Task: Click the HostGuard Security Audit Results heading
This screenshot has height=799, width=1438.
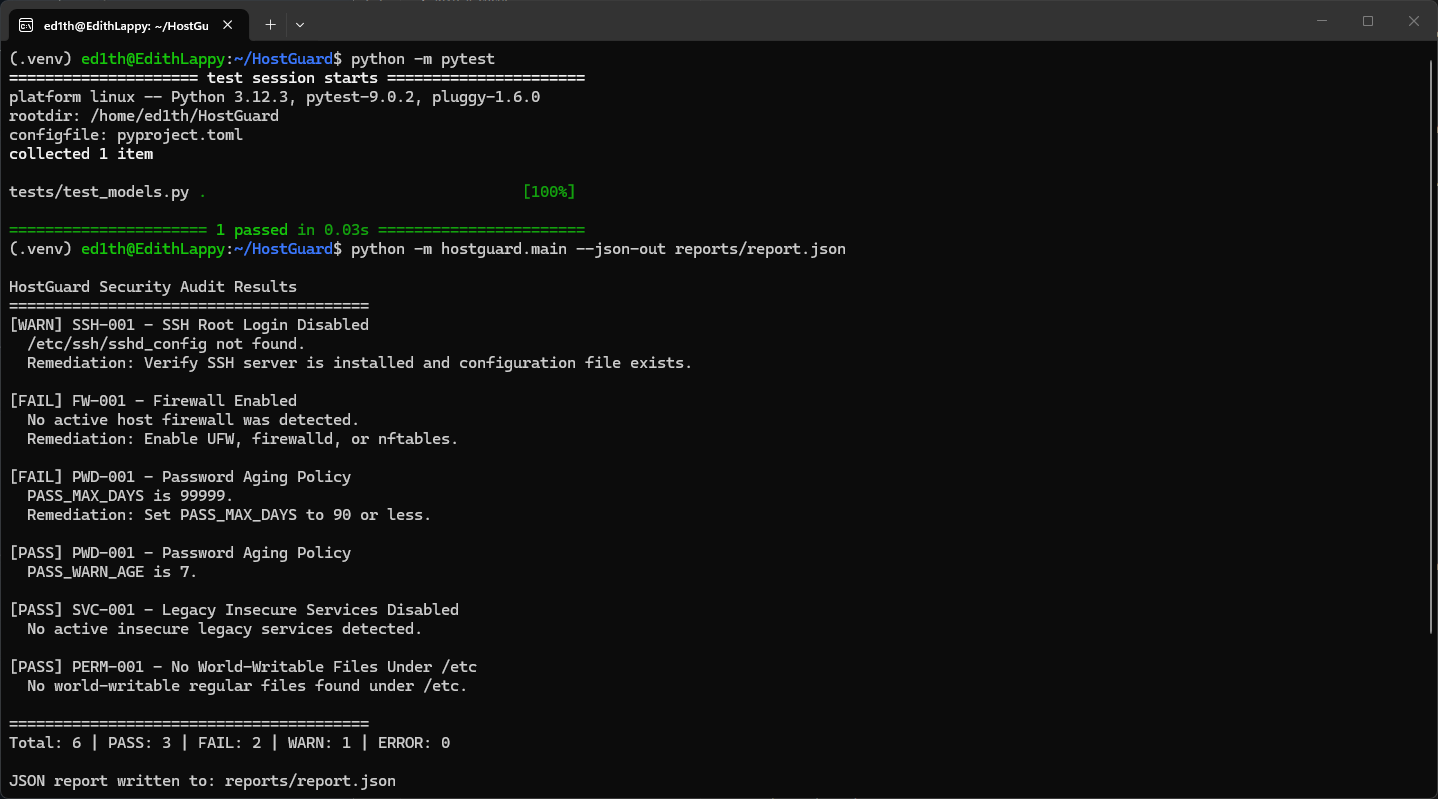Action: [x=151, y=286]
